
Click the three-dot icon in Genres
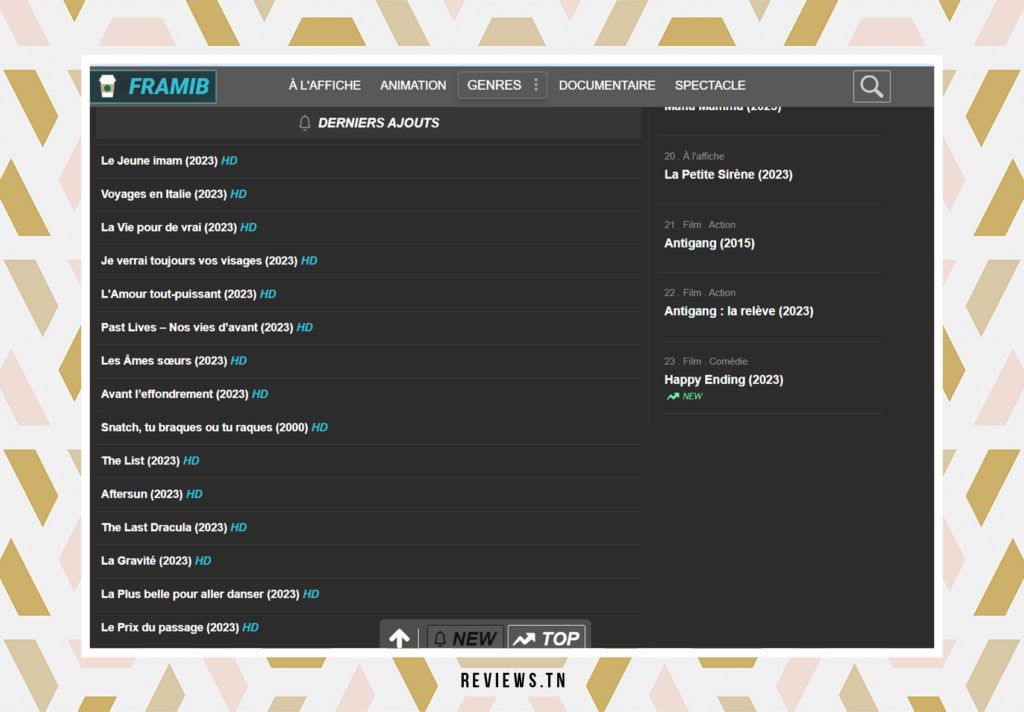pos(536,85)
